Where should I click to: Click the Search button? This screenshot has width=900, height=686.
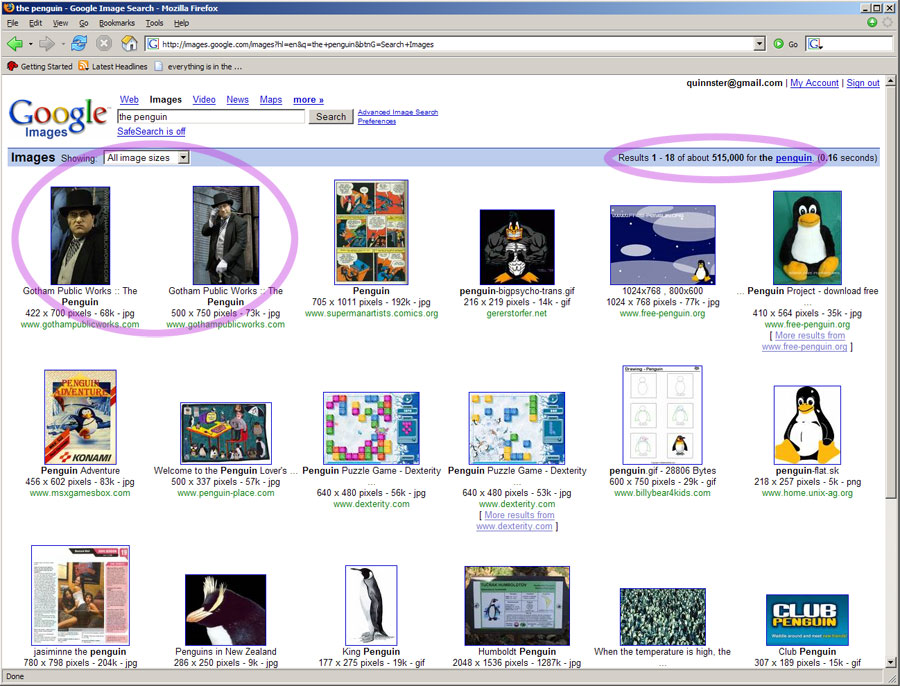tap(331, 117)
